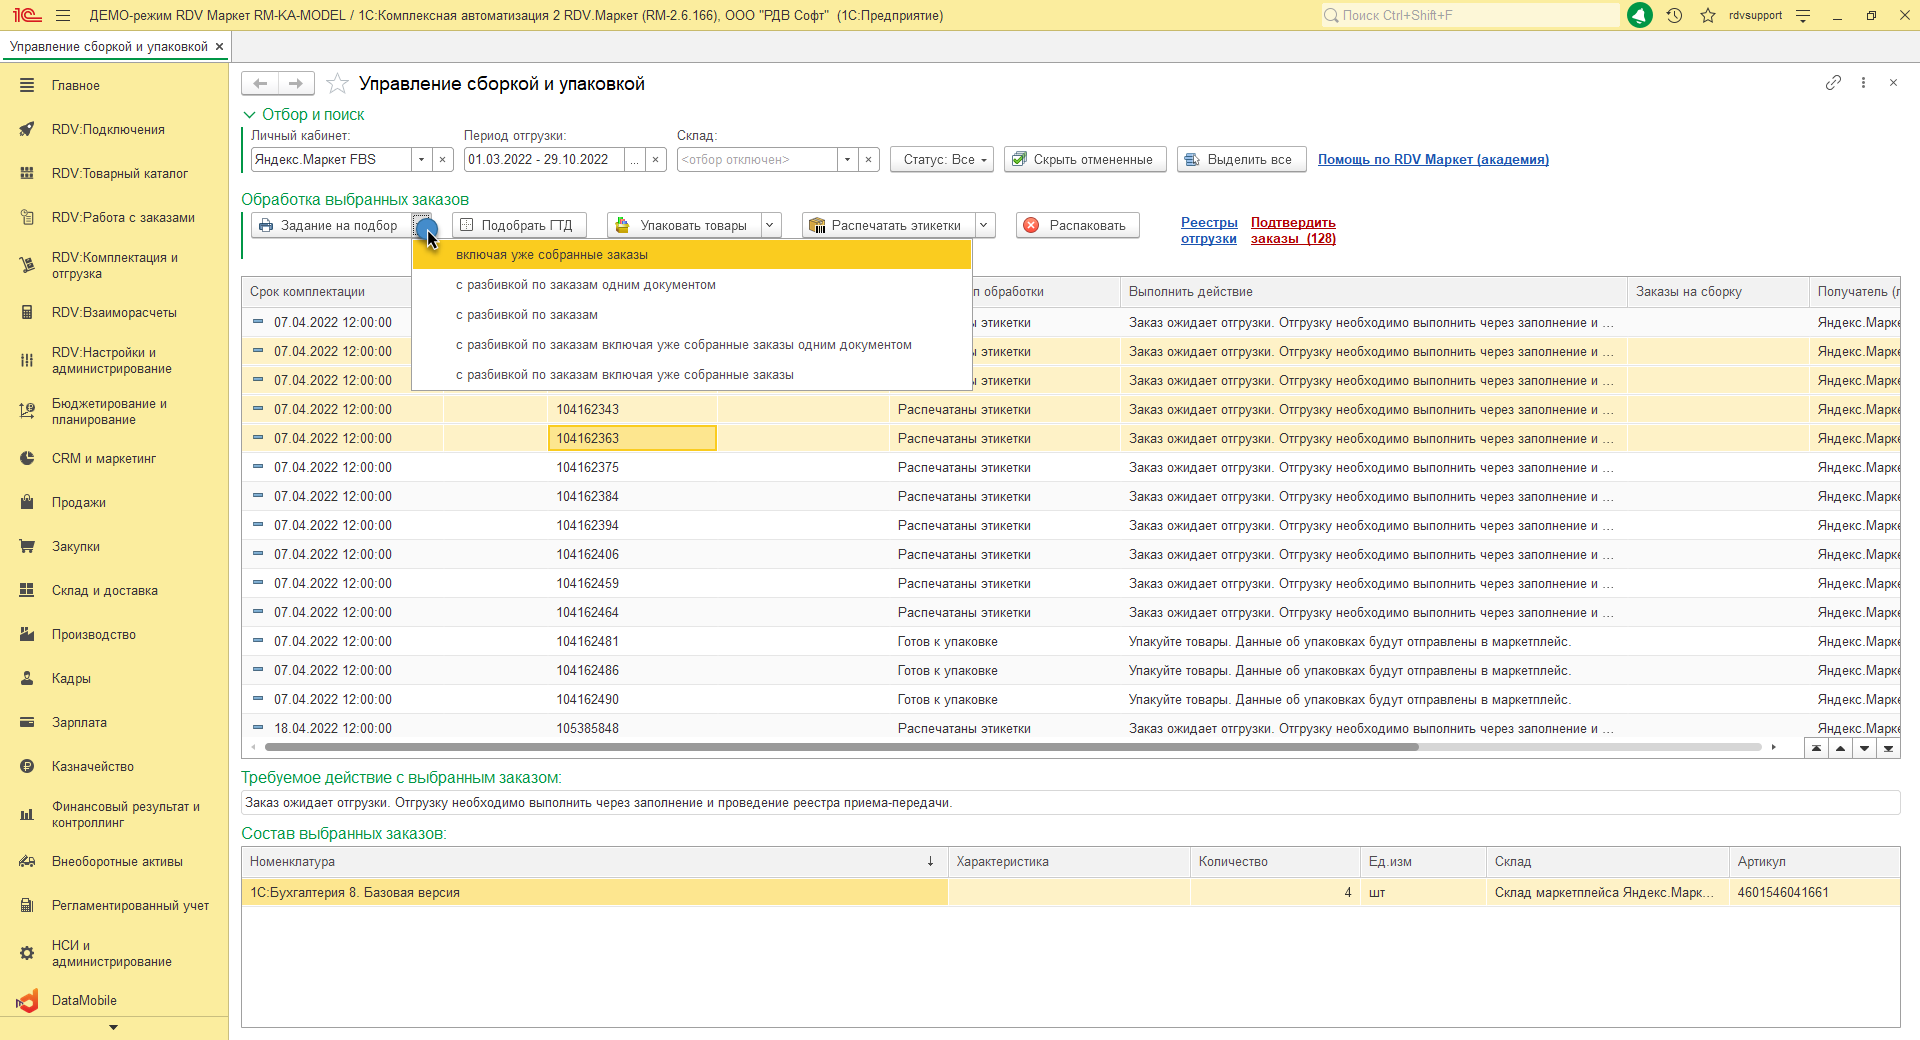Open the main menu hamburger icon

click(x=63, y=15)
